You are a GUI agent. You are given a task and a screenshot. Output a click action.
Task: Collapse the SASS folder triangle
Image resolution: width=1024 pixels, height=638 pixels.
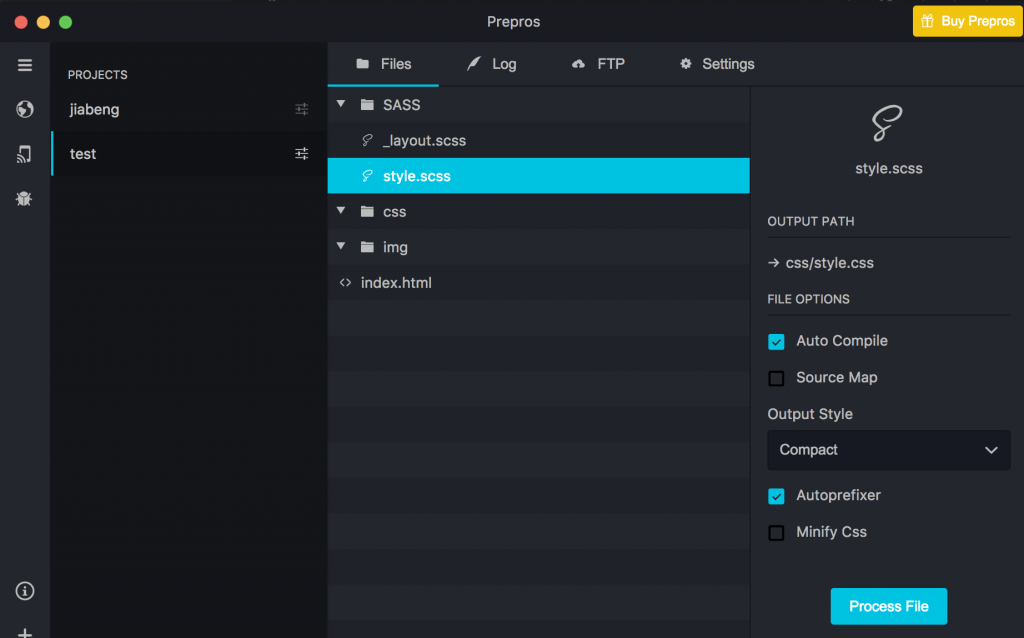tap(341, 104)
